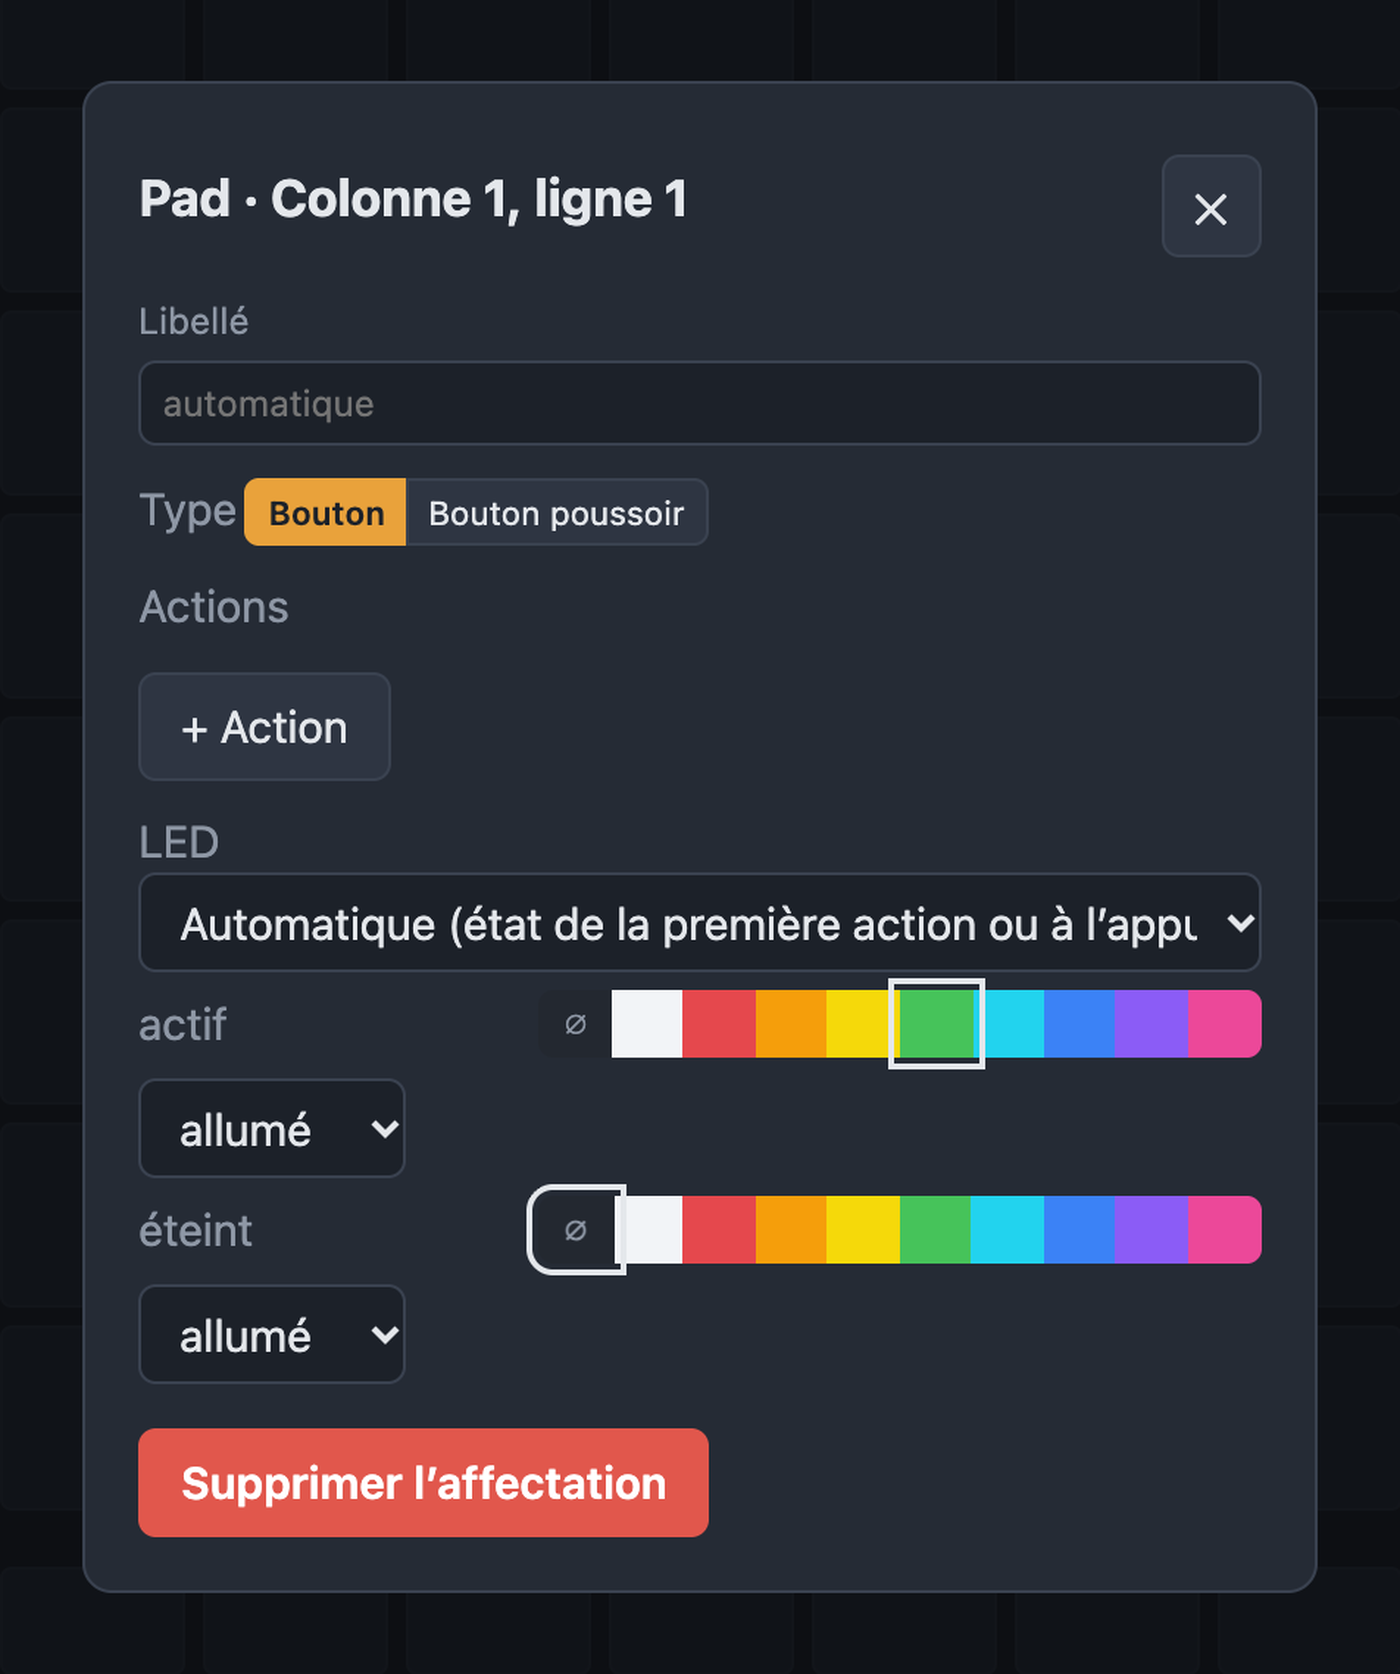Open the LED mode Automatique dropdown
This screenshot has height=1674, width=1400.
700,922
